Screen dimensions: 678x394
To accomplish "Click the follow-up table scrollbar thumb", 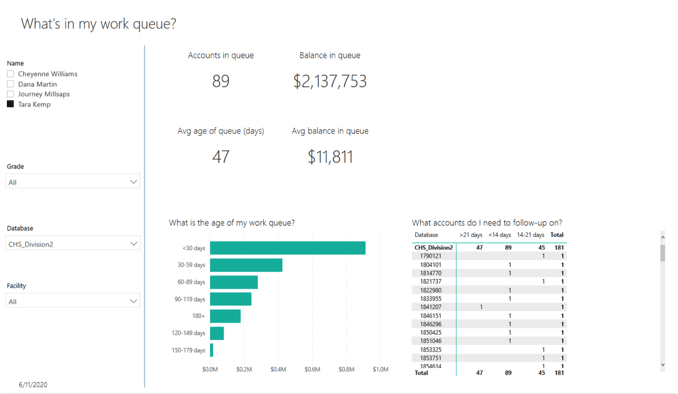I will coord(662,253).
